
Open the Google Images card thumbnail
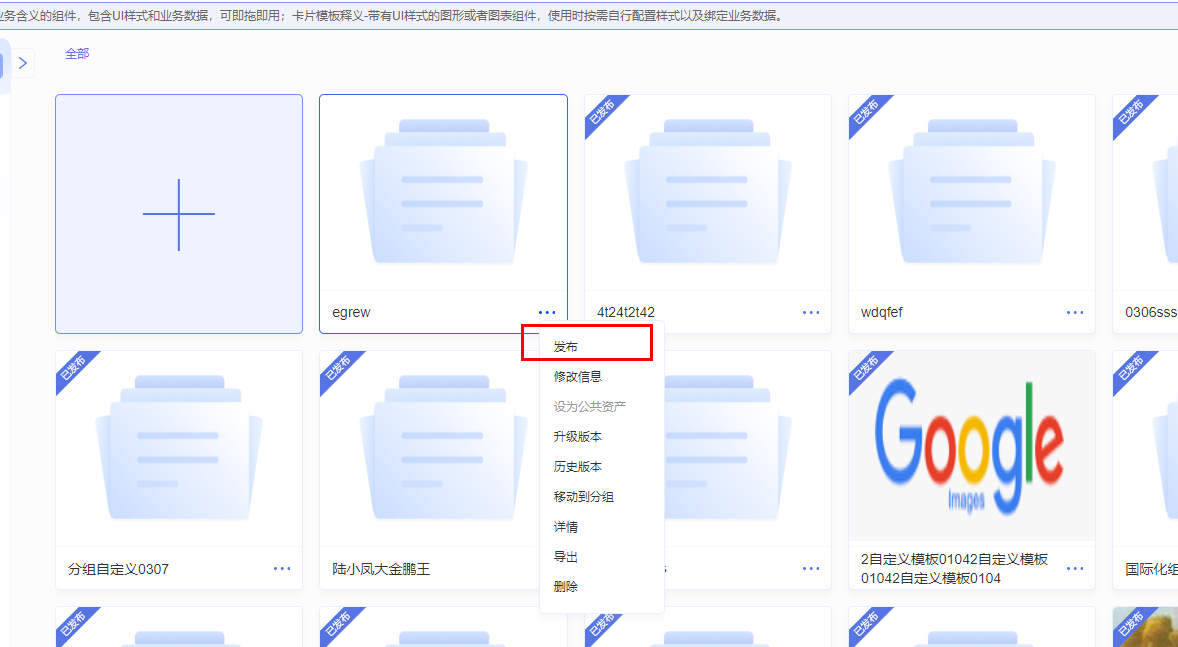(971, 446)
